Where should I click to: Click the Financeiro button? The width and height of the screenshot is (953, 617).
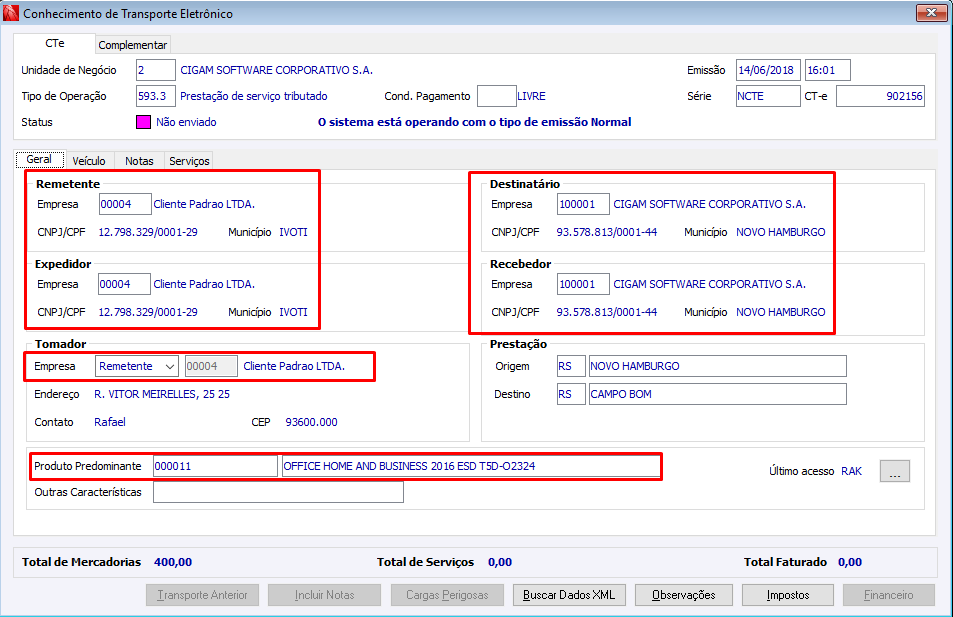(889, 595)
